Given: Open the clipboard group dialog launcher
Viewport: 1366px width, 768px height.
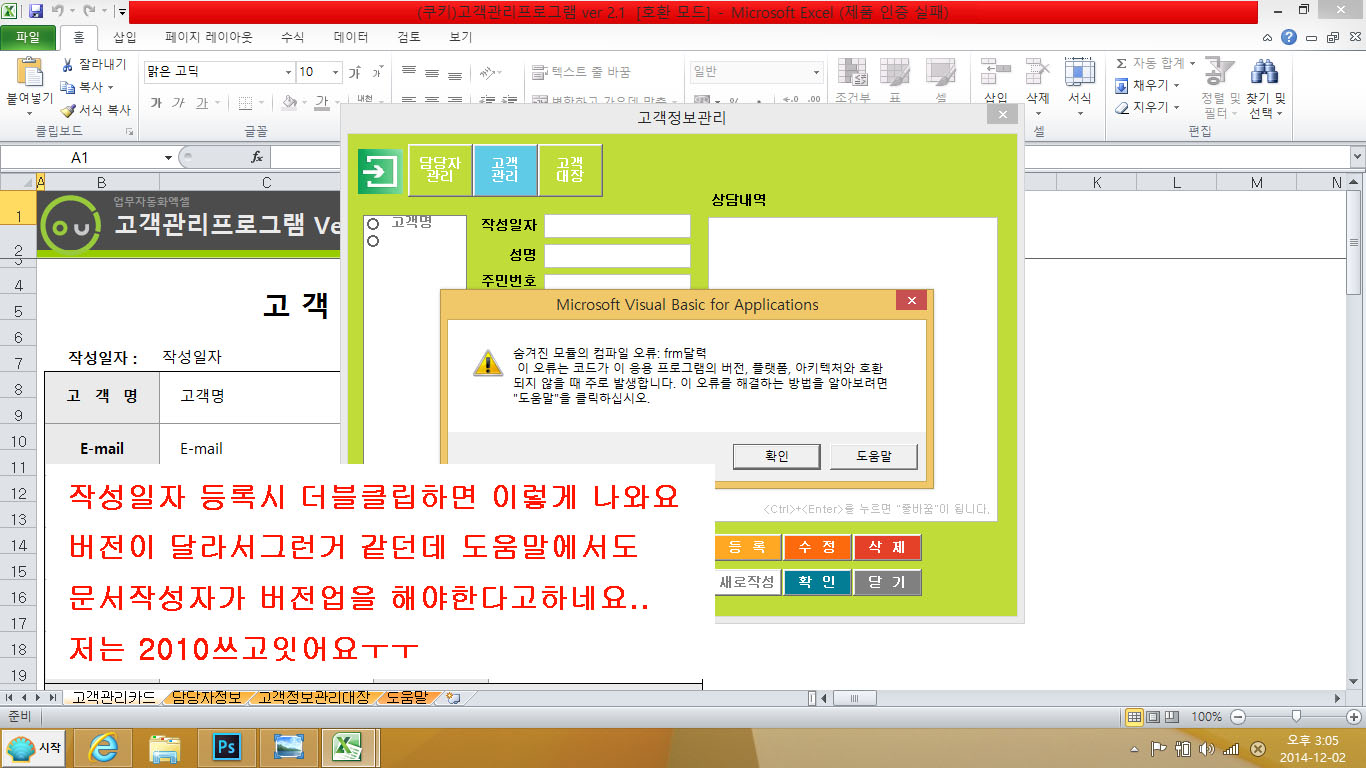Looking at the screenshot, I should [129, 132].
